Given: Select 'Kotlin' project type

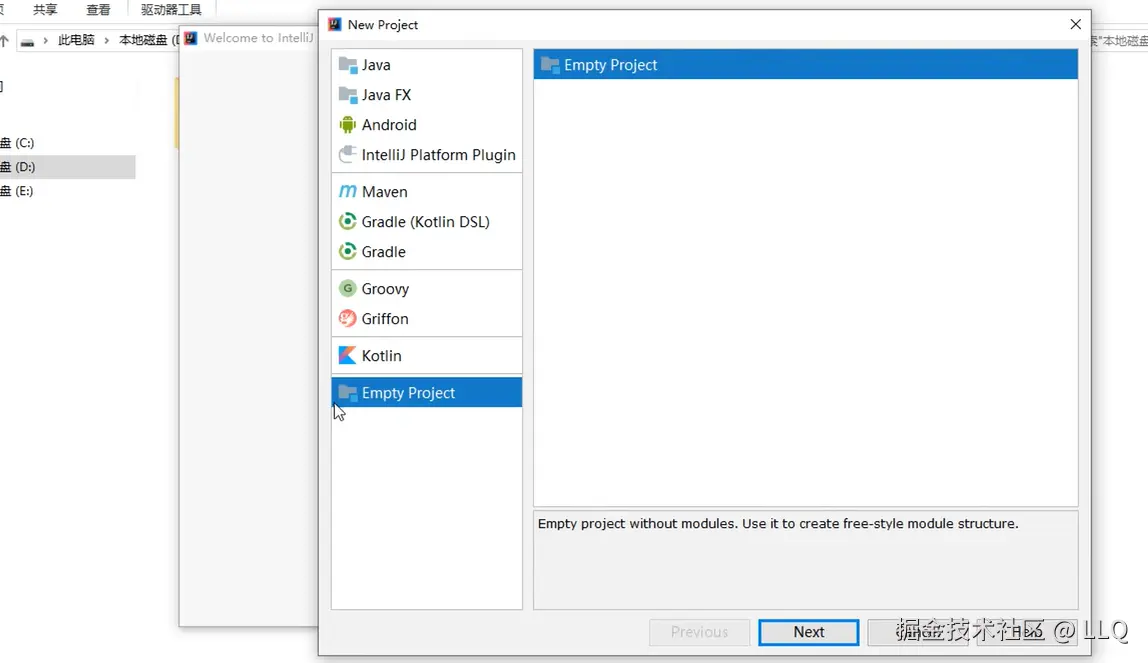Looking at the screenshot, I should (x=381, y=356).
